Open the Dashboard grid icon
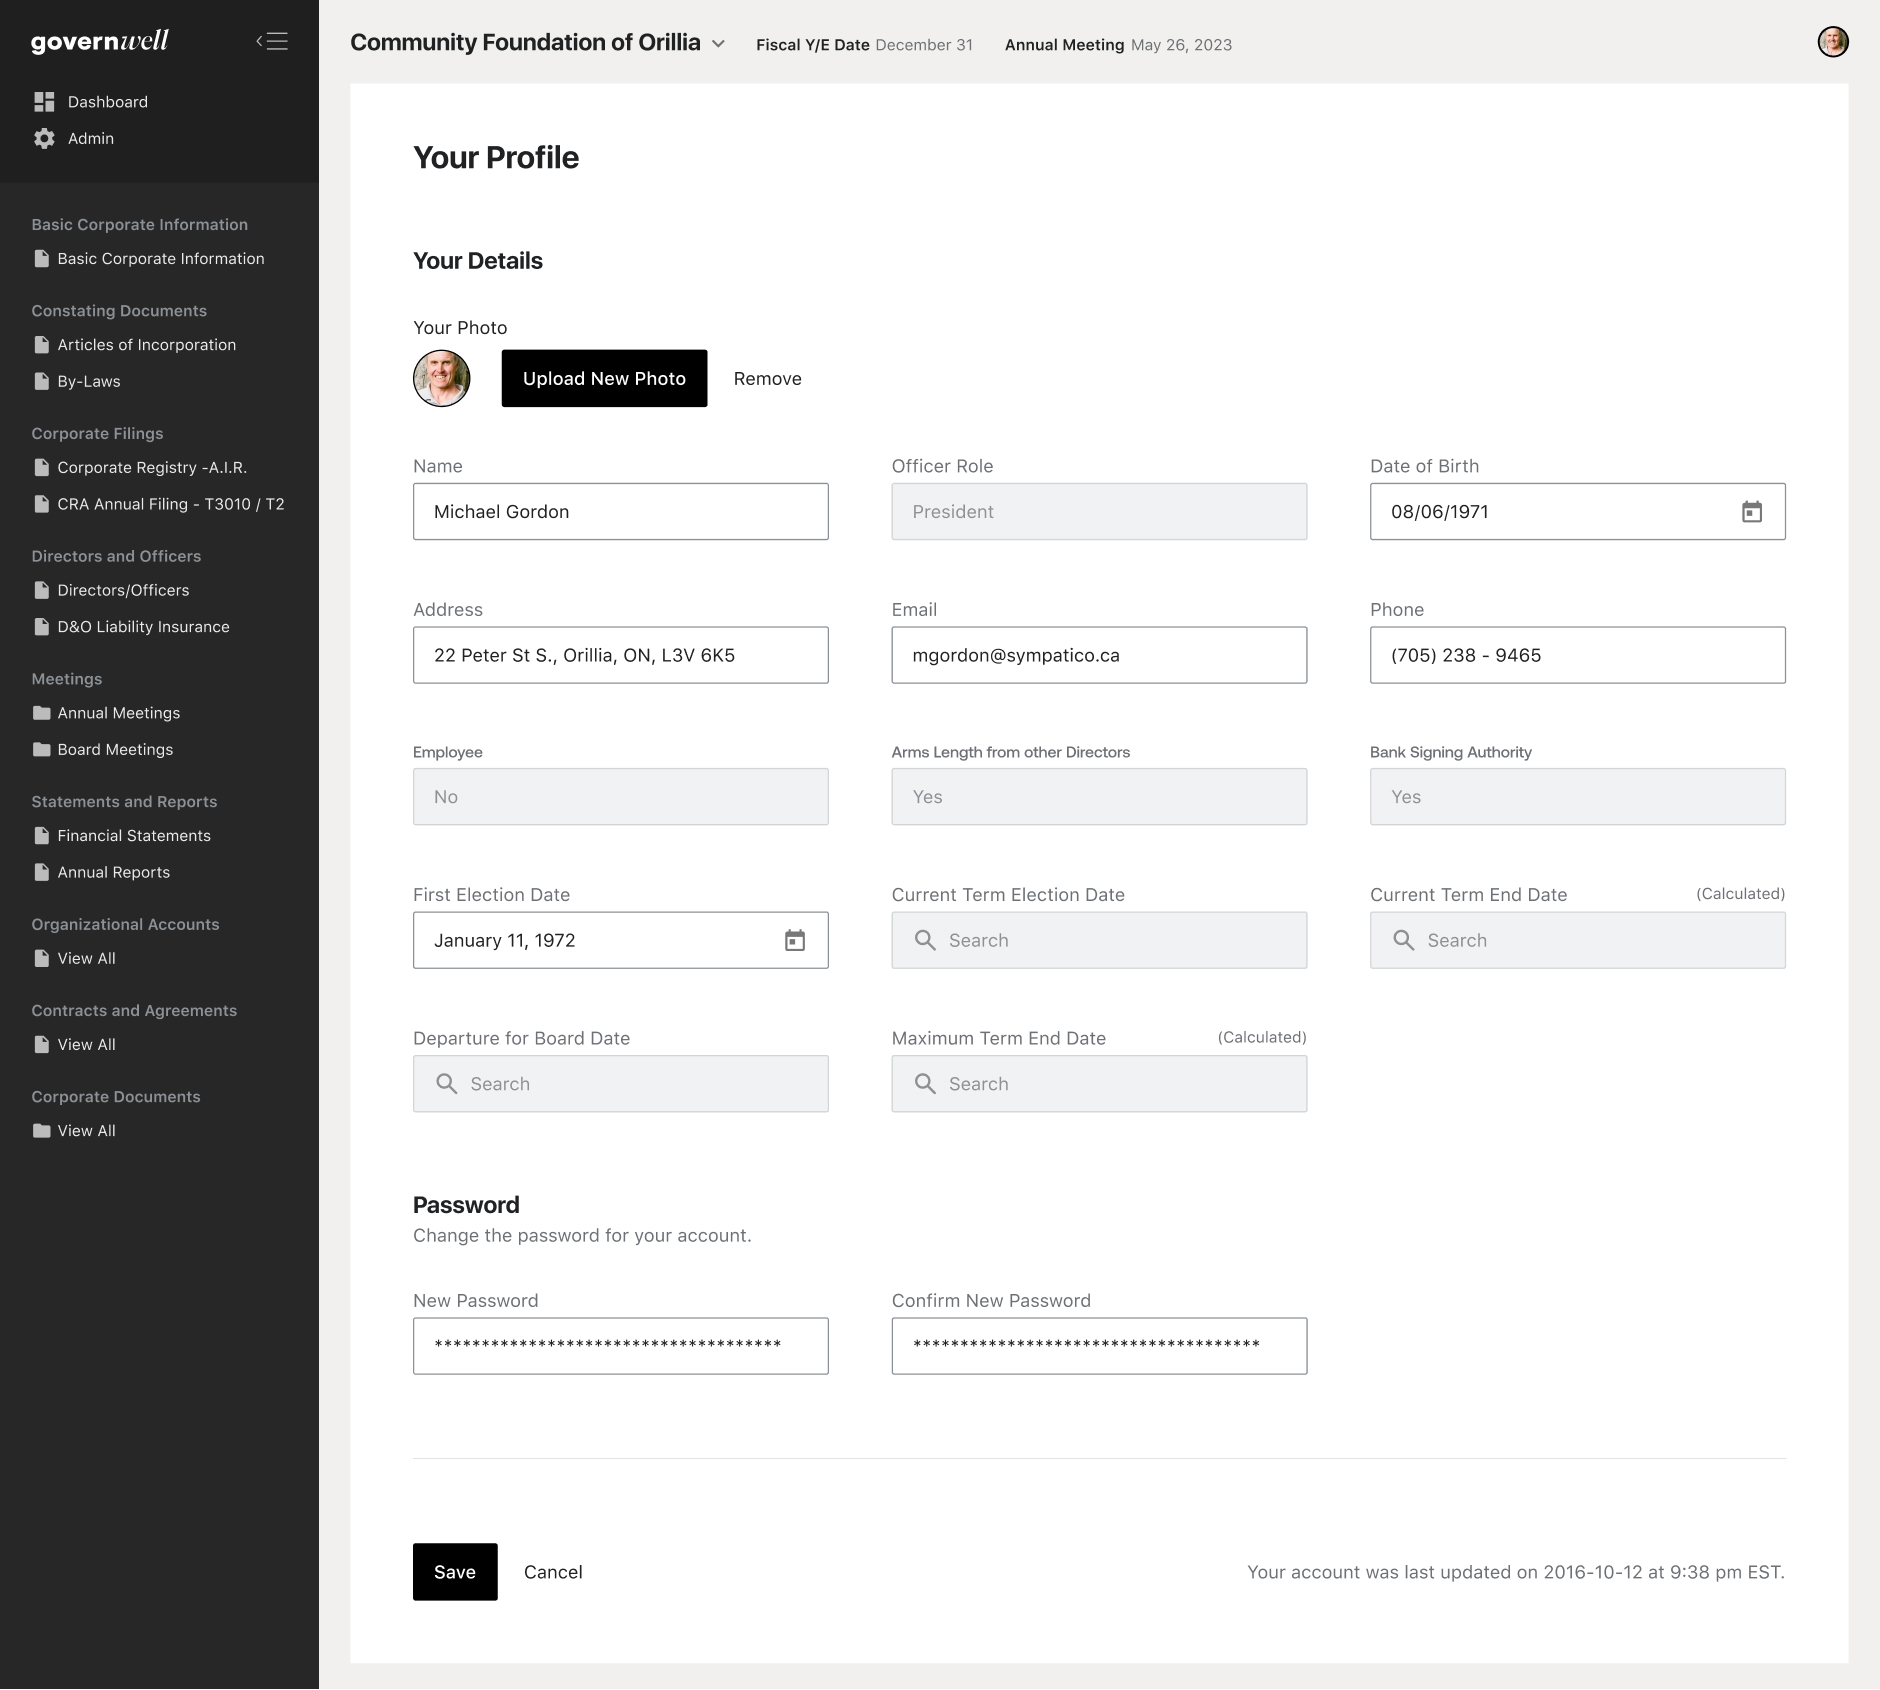 tap(44, 102)
